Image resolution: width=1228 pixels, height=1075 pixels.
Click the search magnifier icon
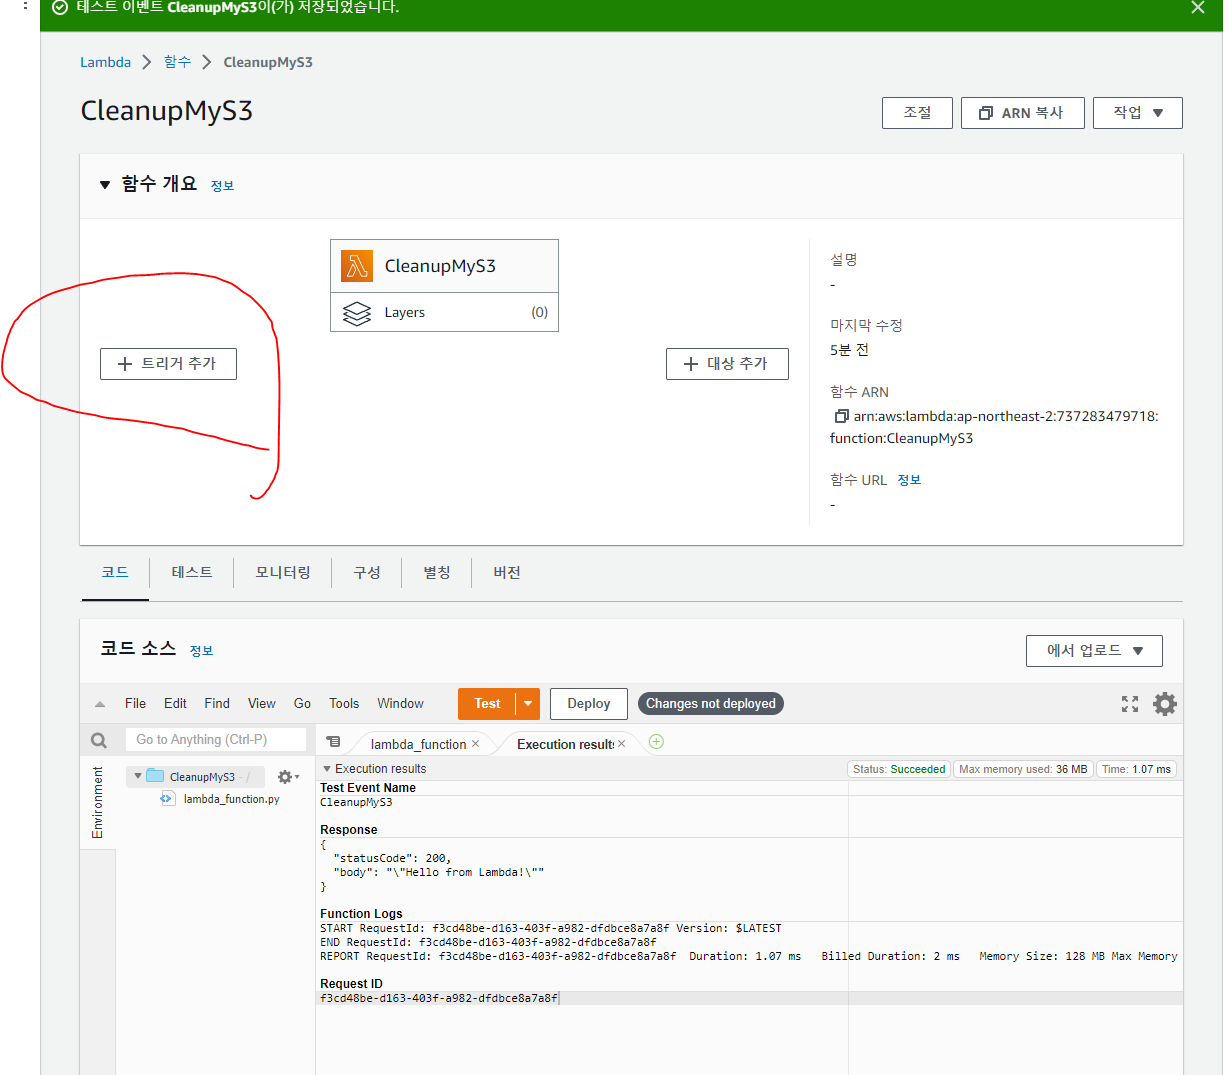(98, 740)
